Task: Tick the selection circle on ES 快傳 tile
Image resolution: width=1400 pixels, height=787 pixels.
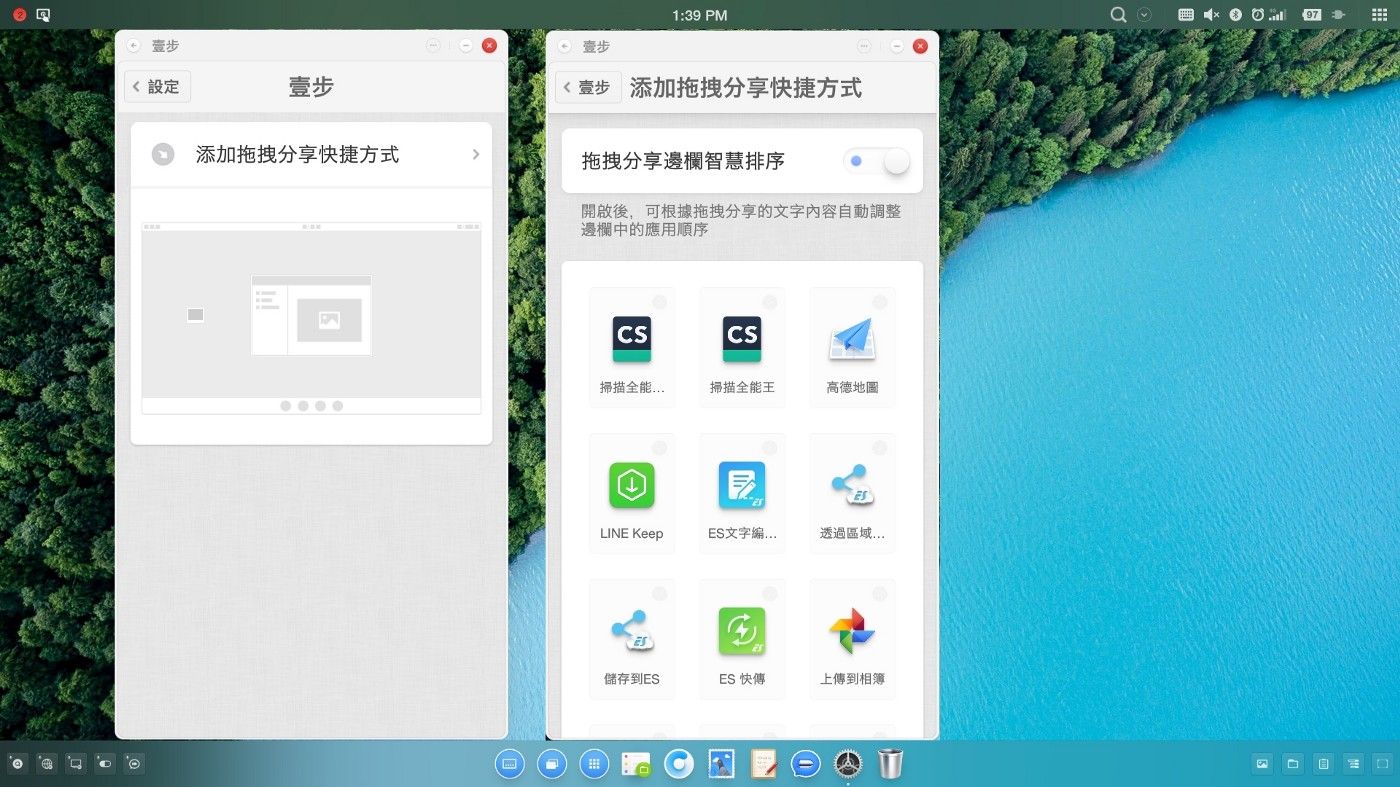Action: click(770, 594)
